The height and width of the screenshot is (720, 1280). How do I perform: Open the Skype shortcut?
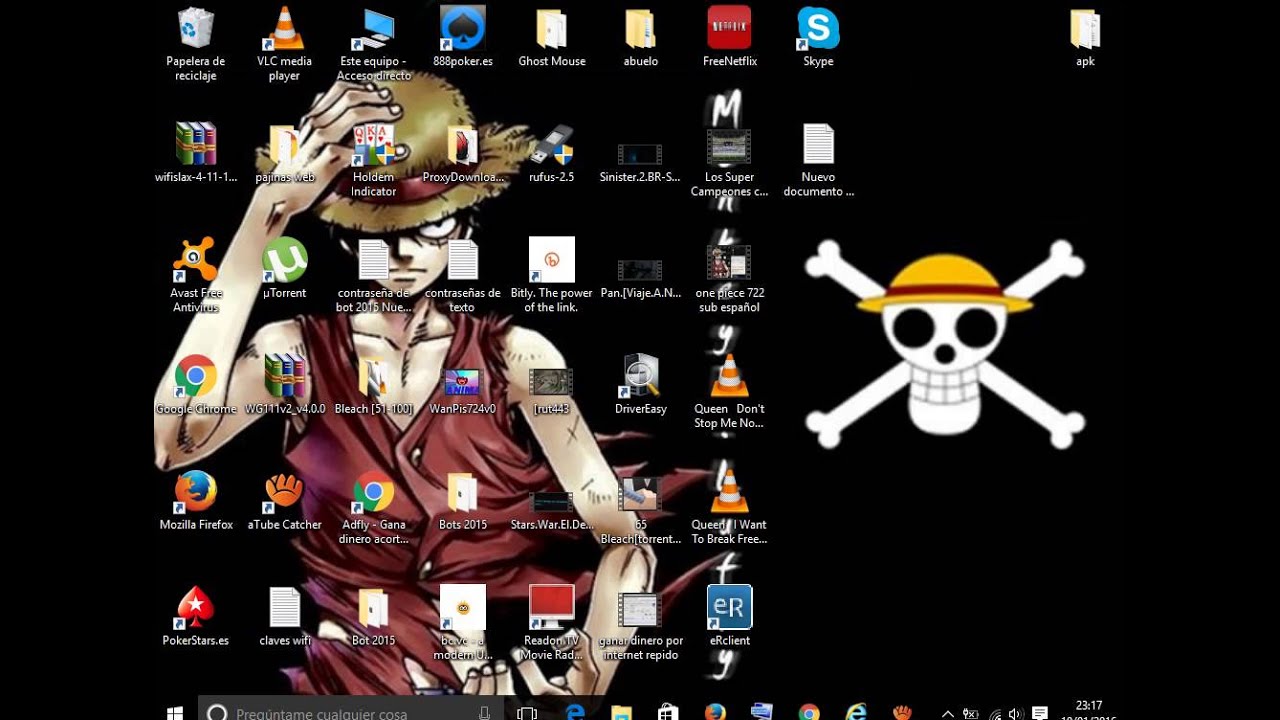point(818,38)
